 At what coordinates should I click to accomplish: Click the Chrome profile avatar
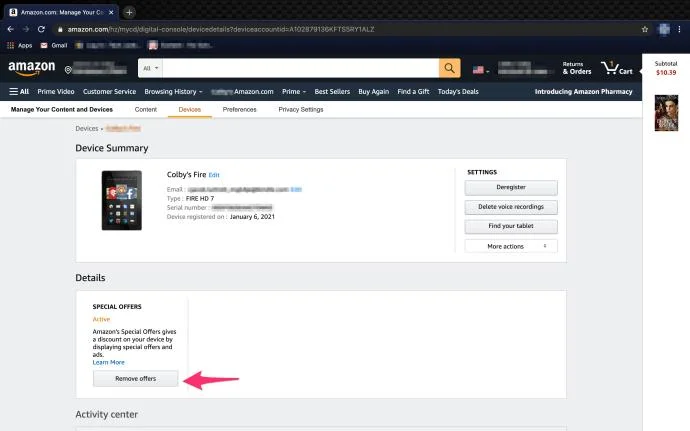(x=664, y=29)
